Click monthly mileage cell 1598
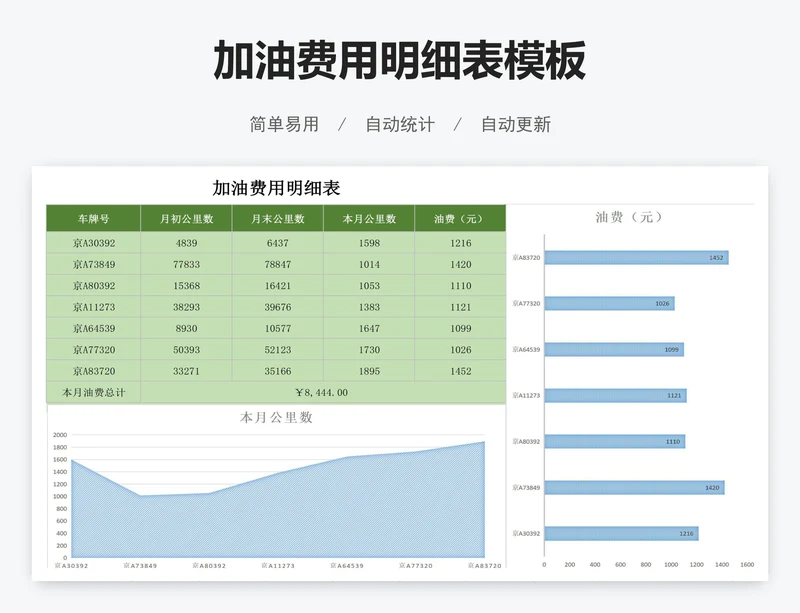The width and height of the screenshot is (800, 613). (369, 243)
